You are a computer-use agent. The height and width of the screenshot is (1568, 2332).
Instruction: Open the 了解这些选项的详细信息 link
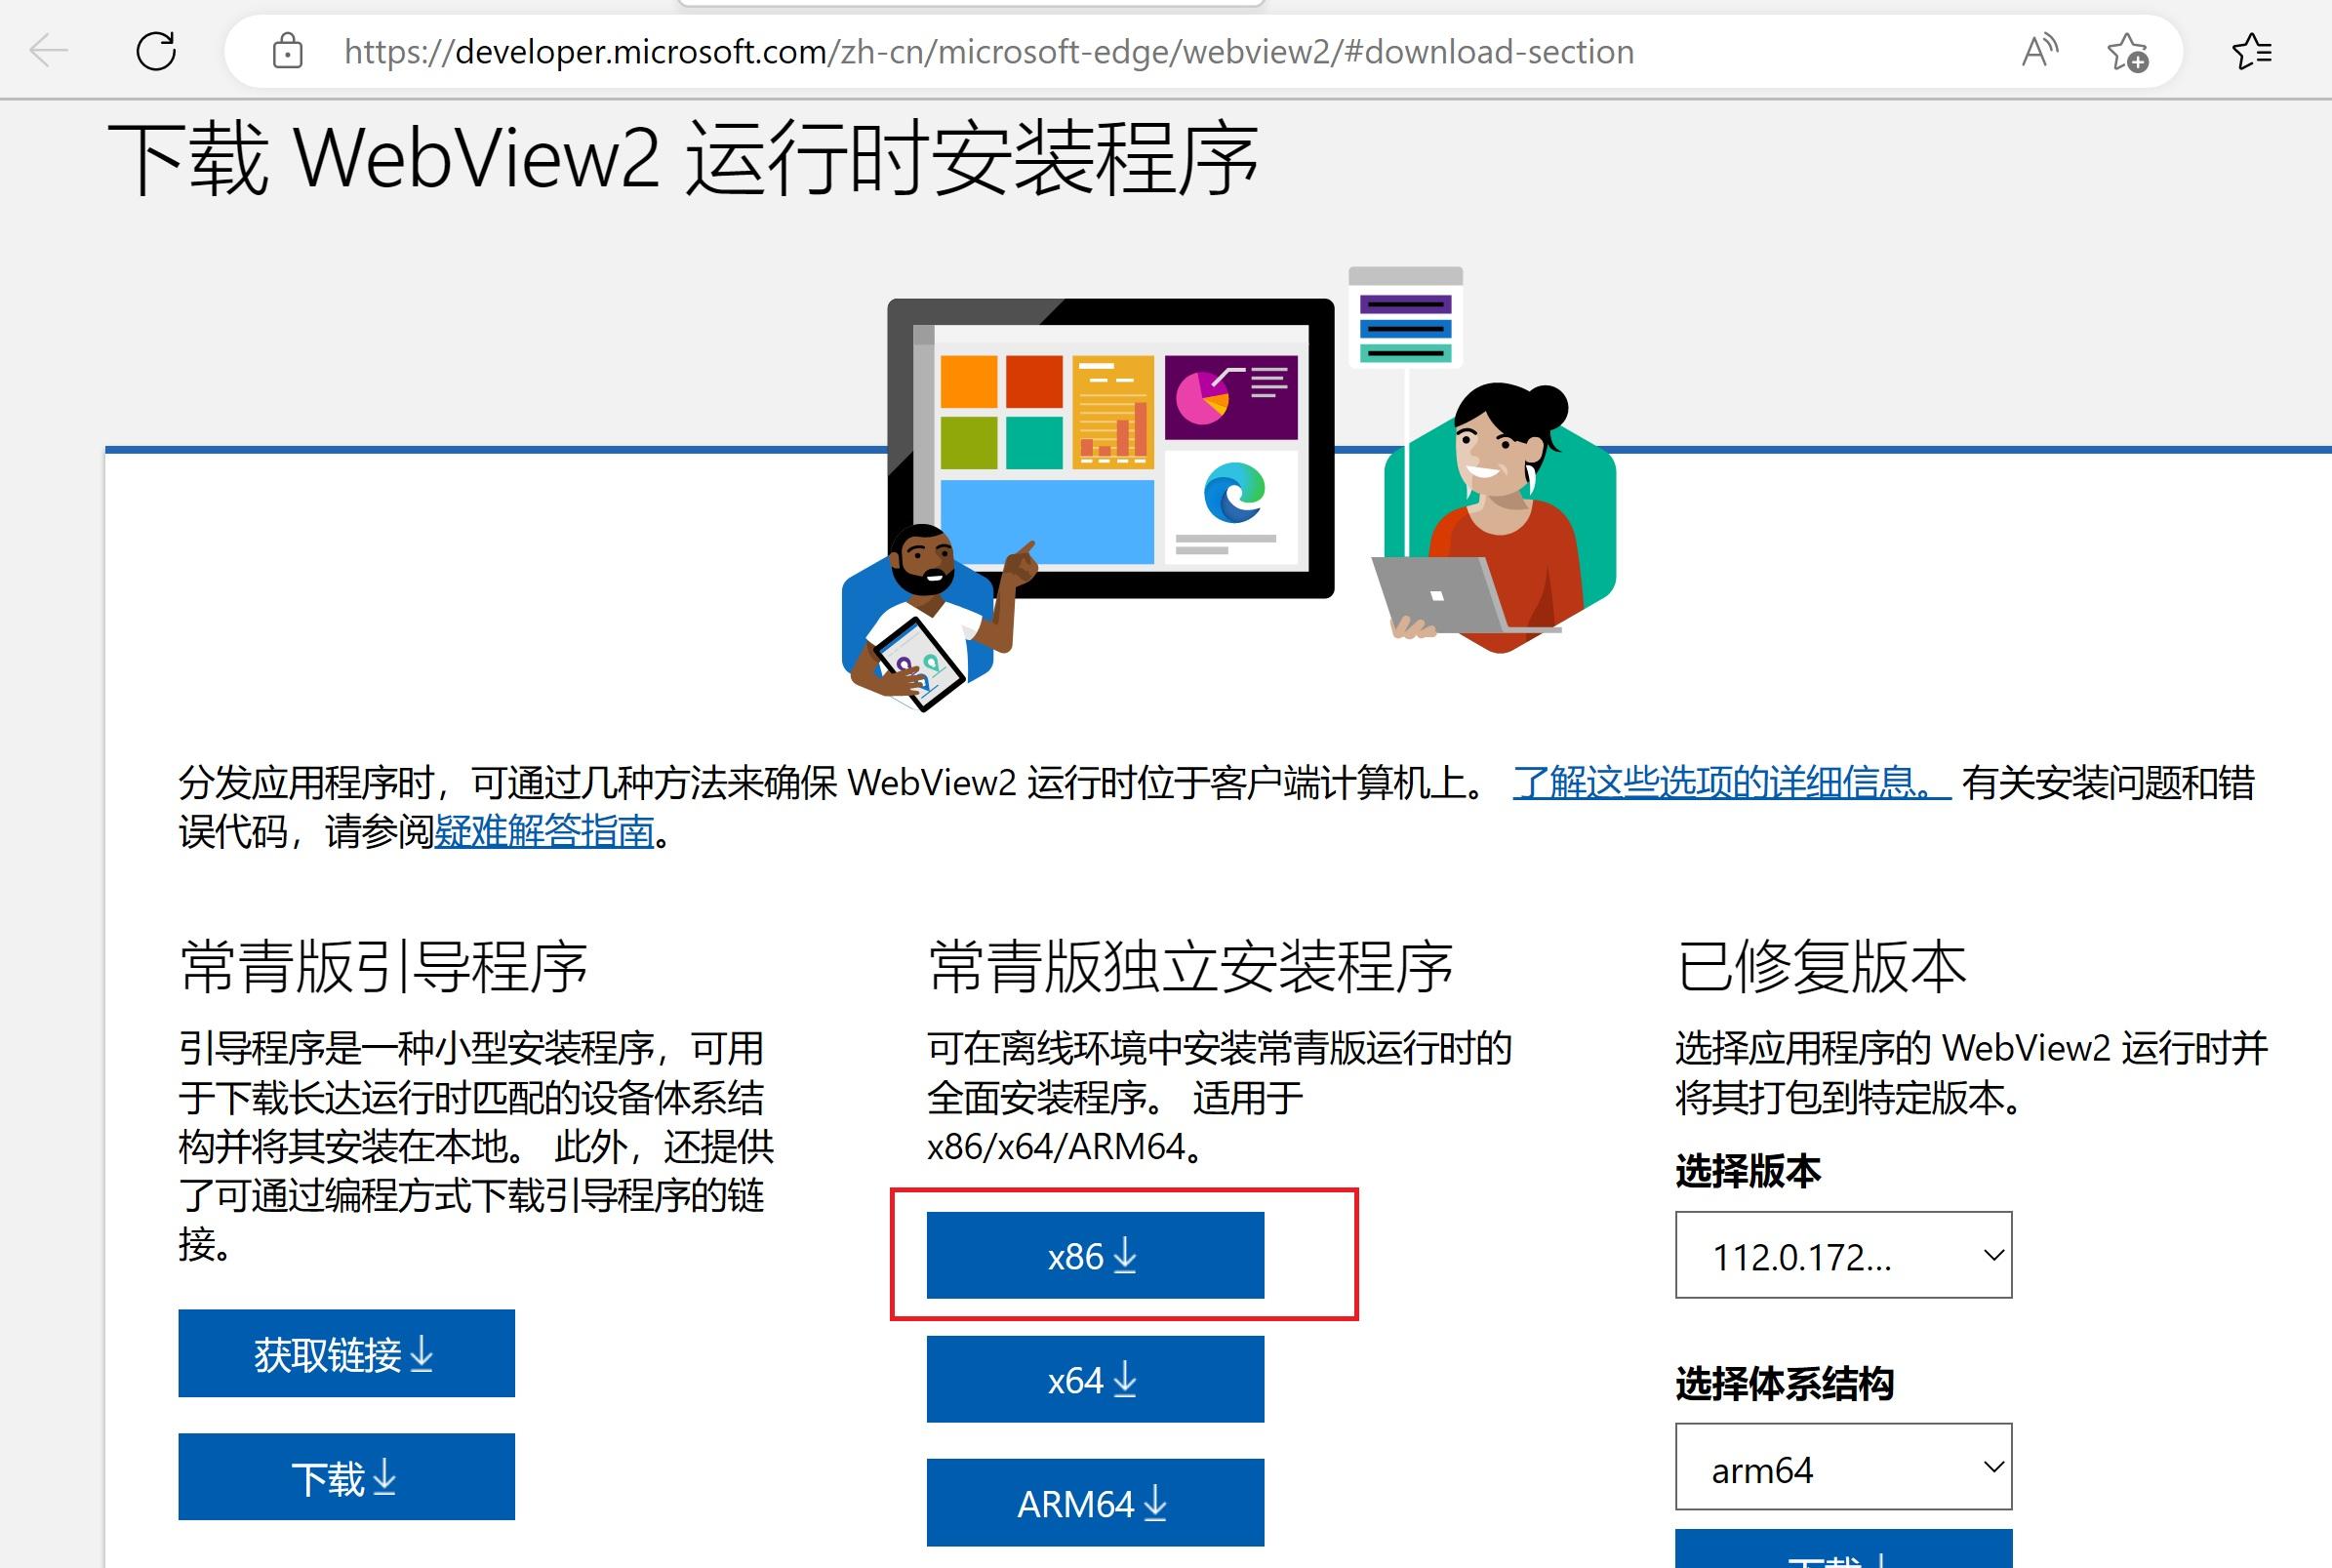pos(1731,782)
